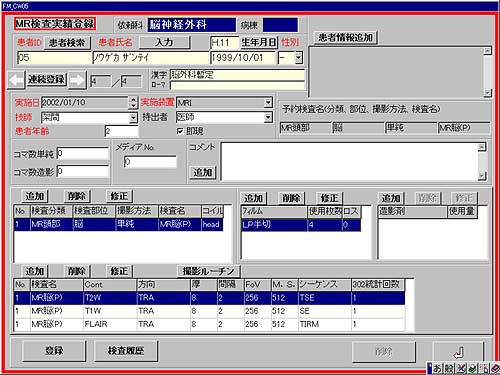Click the return arrow icon button
The image size is (500, 375).
[x=458, y=352]
